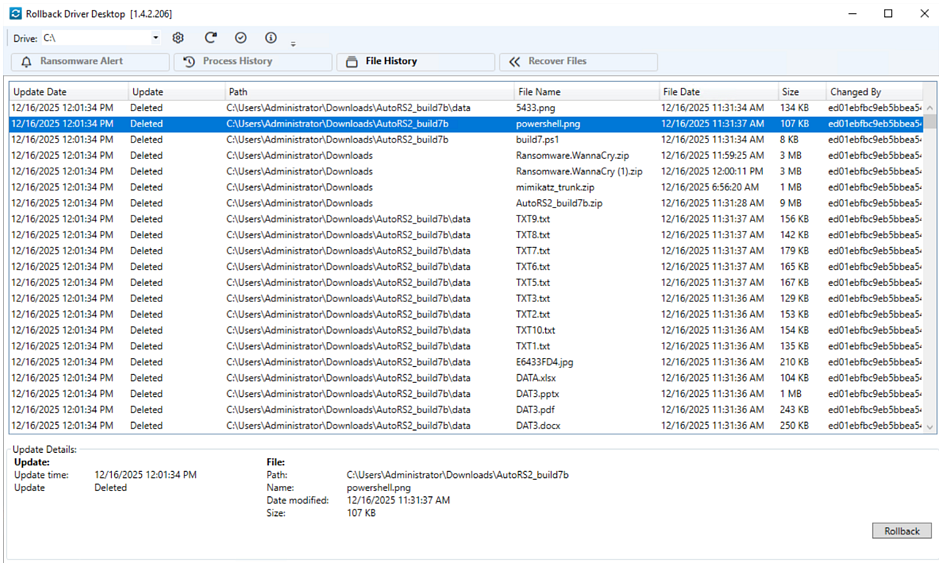Open the Recover Files tab

coord(578,62)
